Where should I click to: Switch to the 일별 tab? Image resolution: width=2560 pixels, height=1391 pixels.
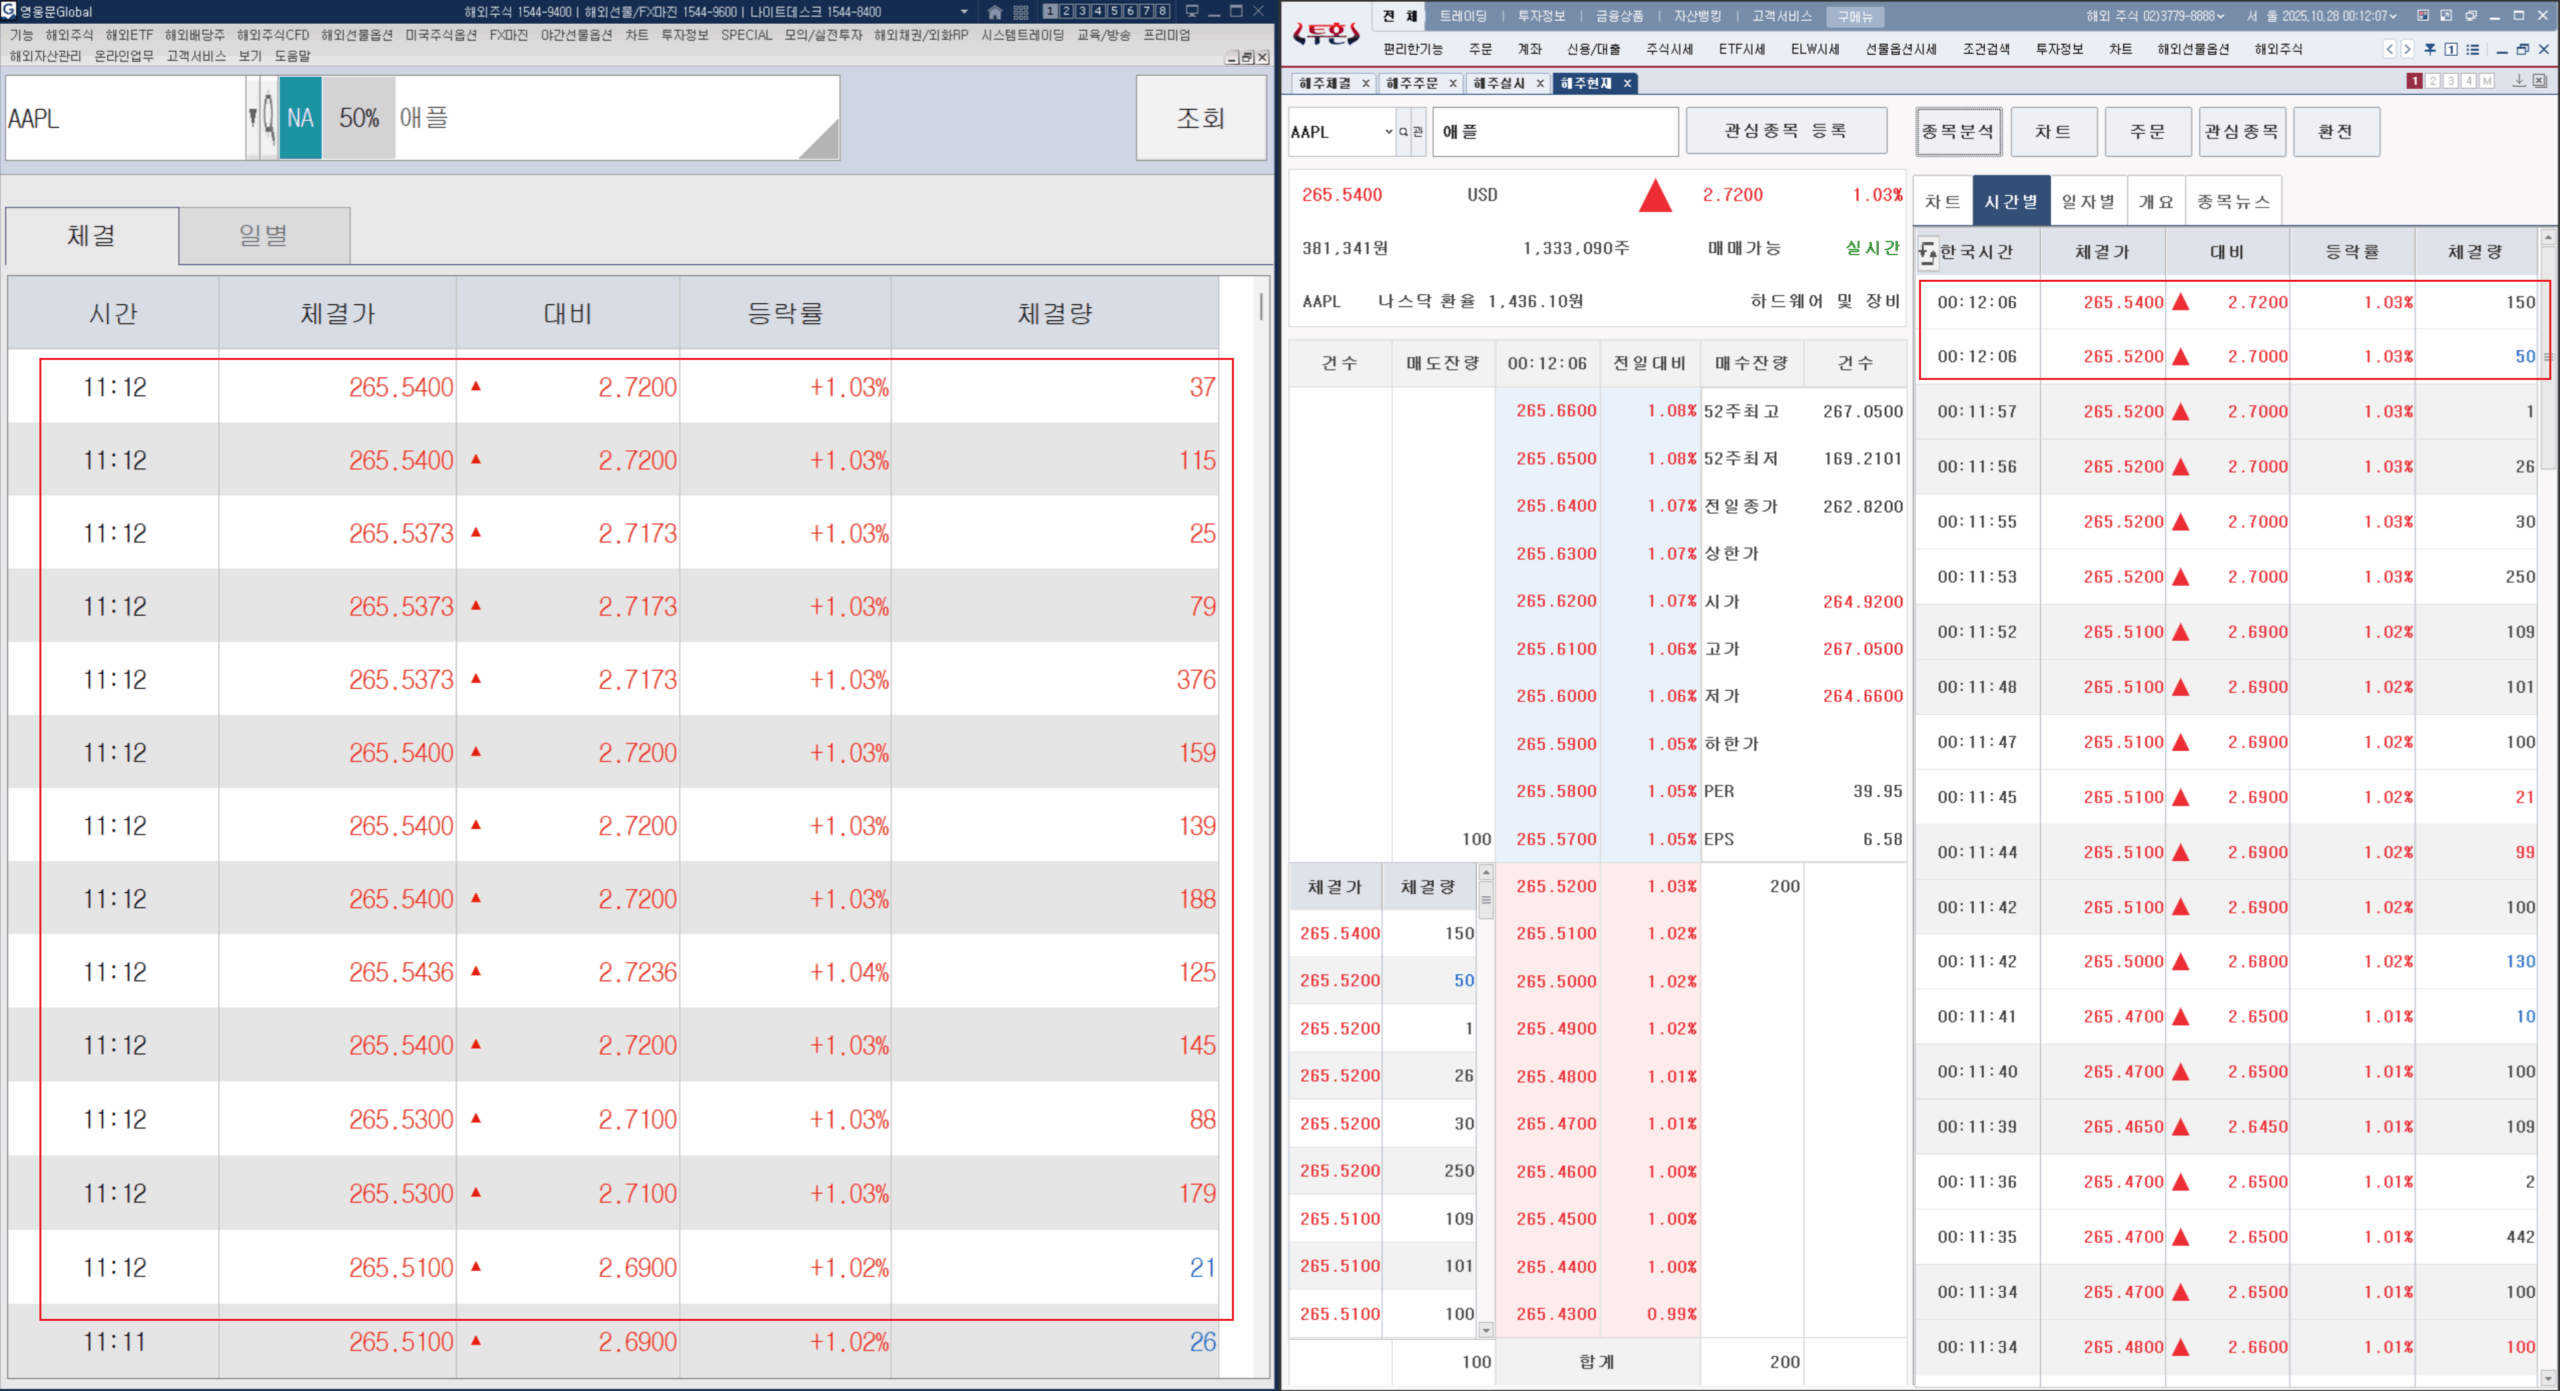(x=264, y=236)
